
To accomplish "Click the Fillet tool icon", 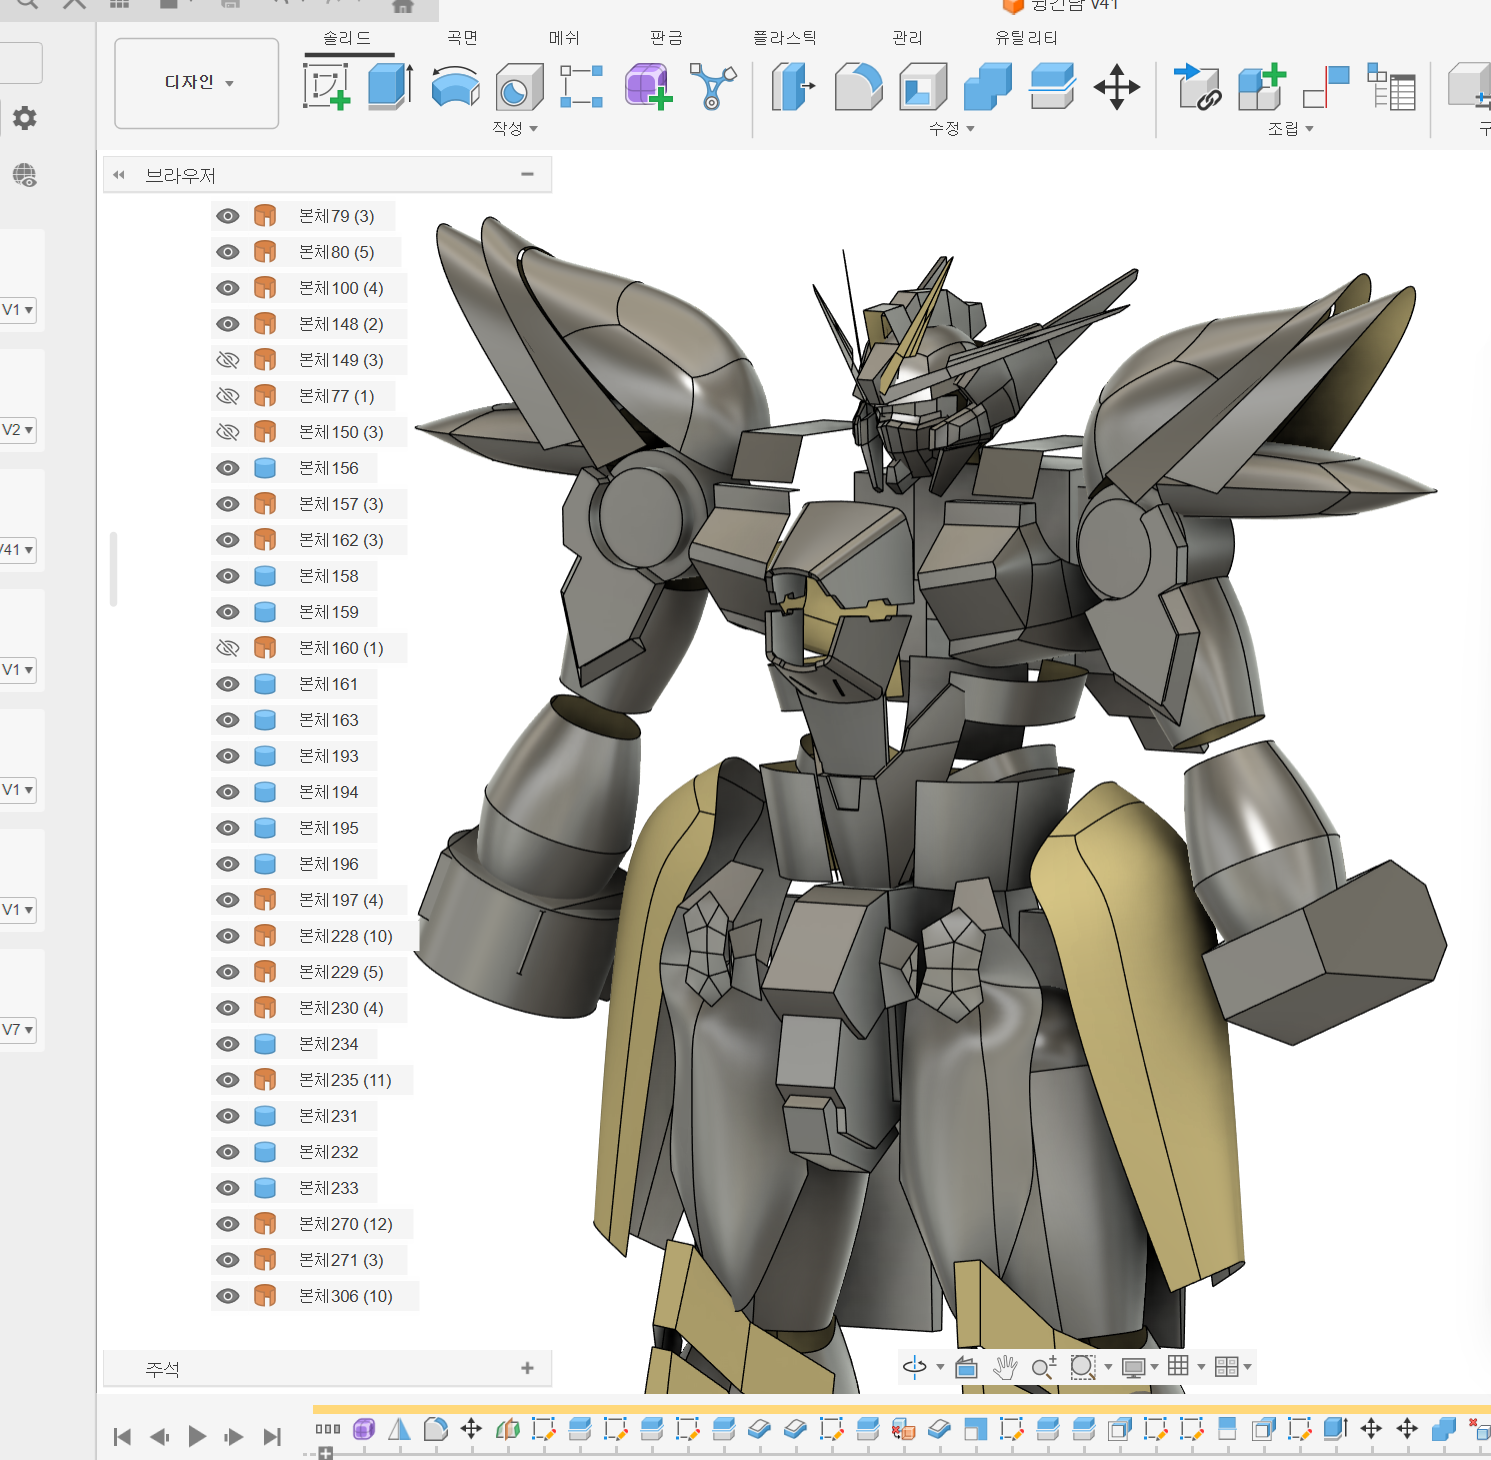I will click(x=858, y=86).
